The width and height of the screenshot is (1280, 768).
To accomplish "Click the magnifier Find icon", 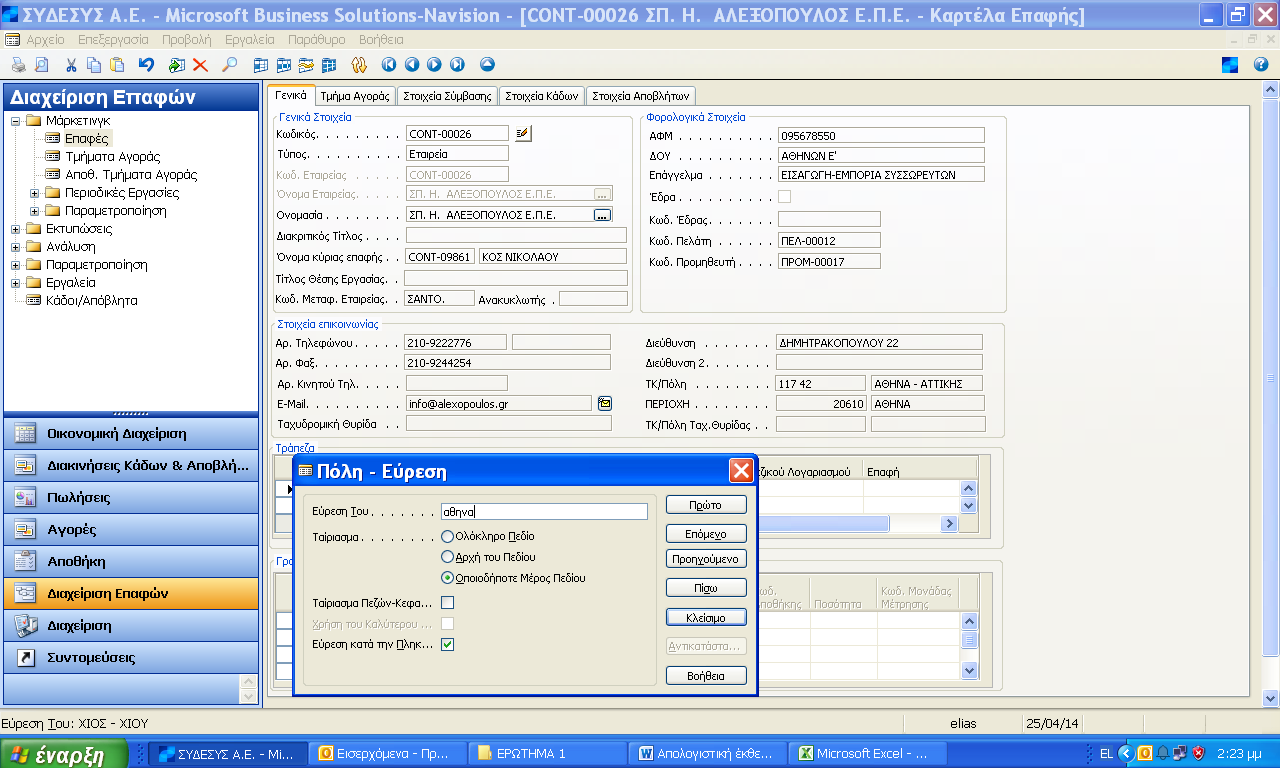I will (230, 65).
